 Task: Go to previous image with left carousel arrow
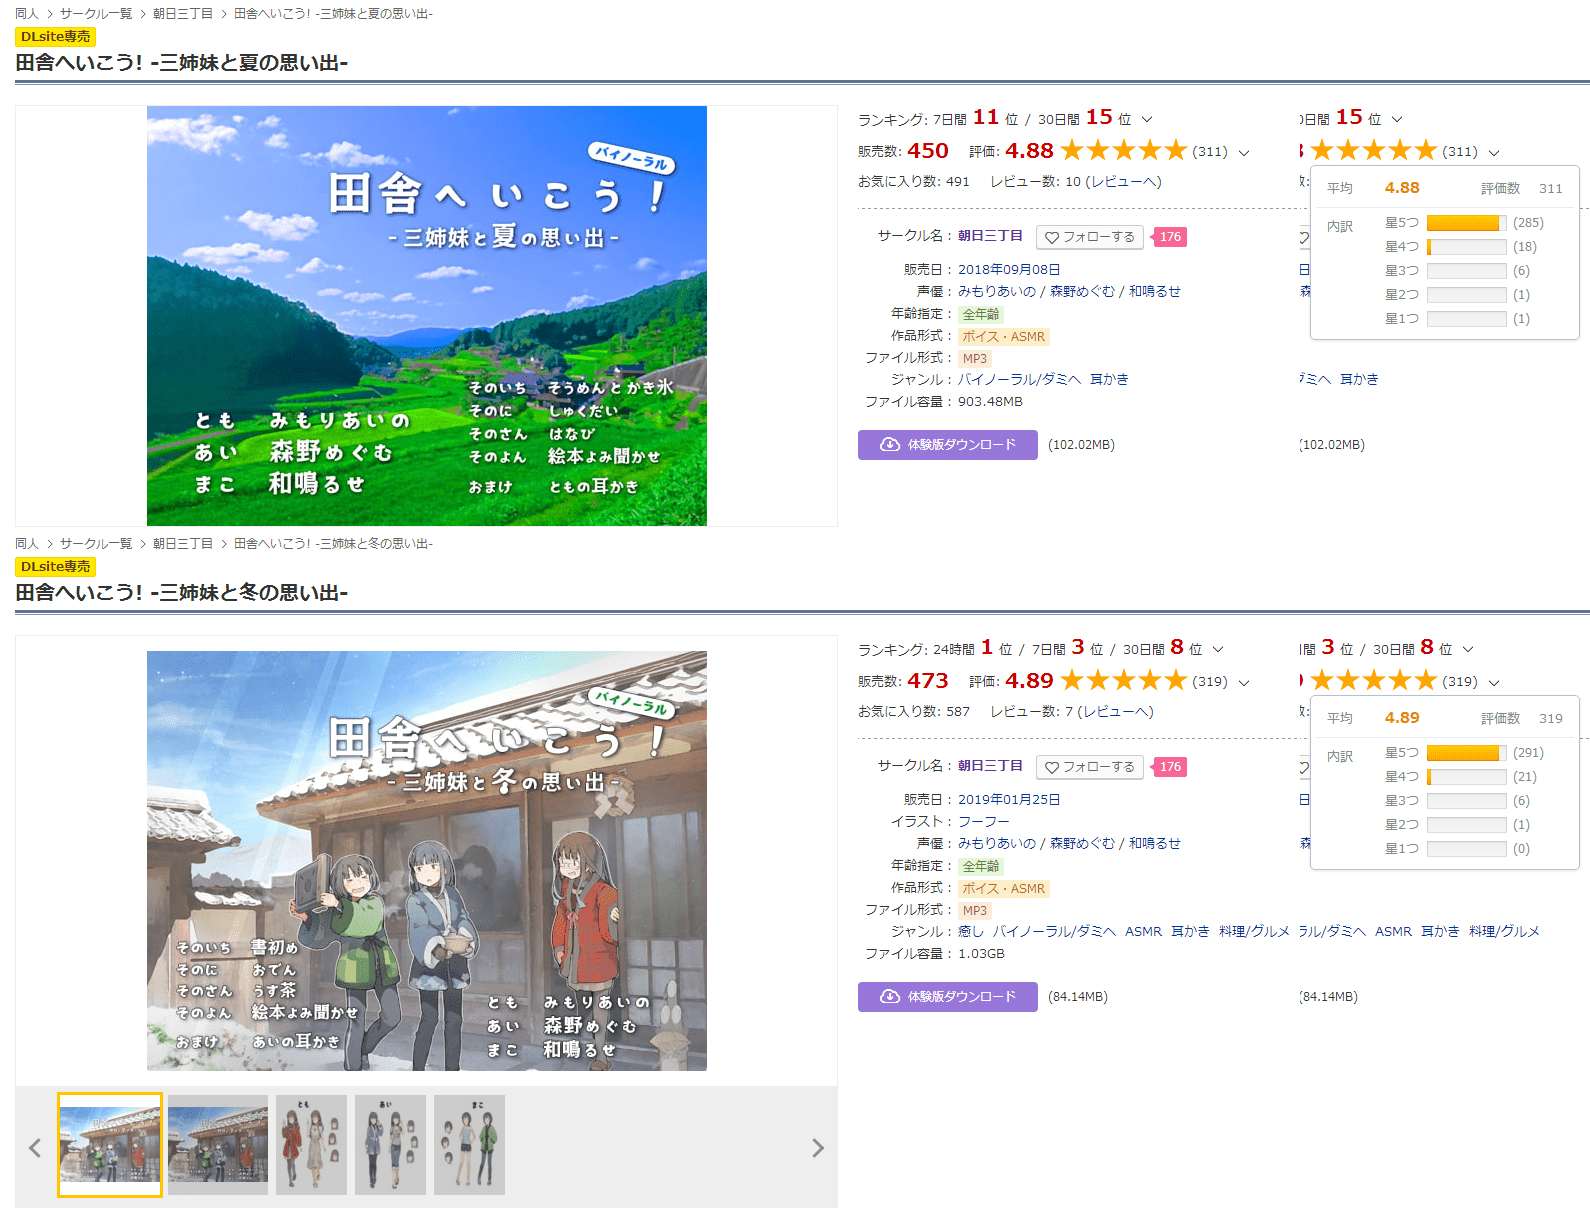35,1148
